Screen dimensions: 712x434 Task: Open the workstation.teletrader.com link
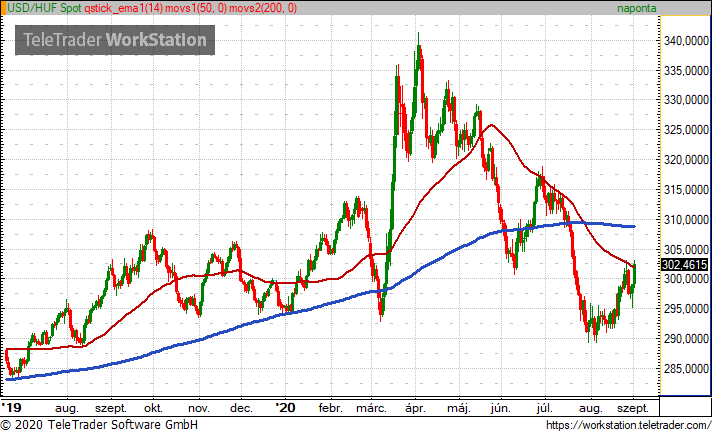click(x=628, y=425)
